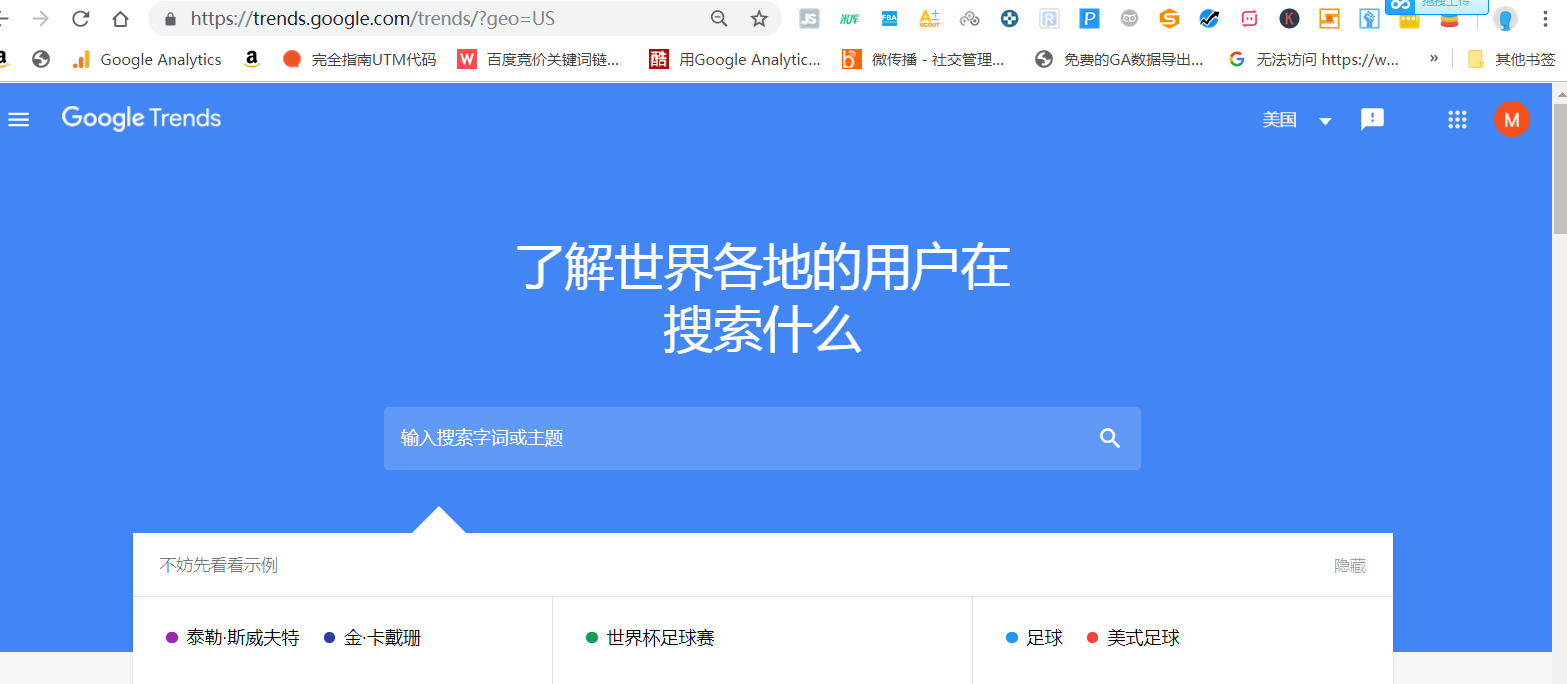This screenshot has width=1567, height=684.
Task: Open the Google Analytics bookmark
Action: point(147,60)
